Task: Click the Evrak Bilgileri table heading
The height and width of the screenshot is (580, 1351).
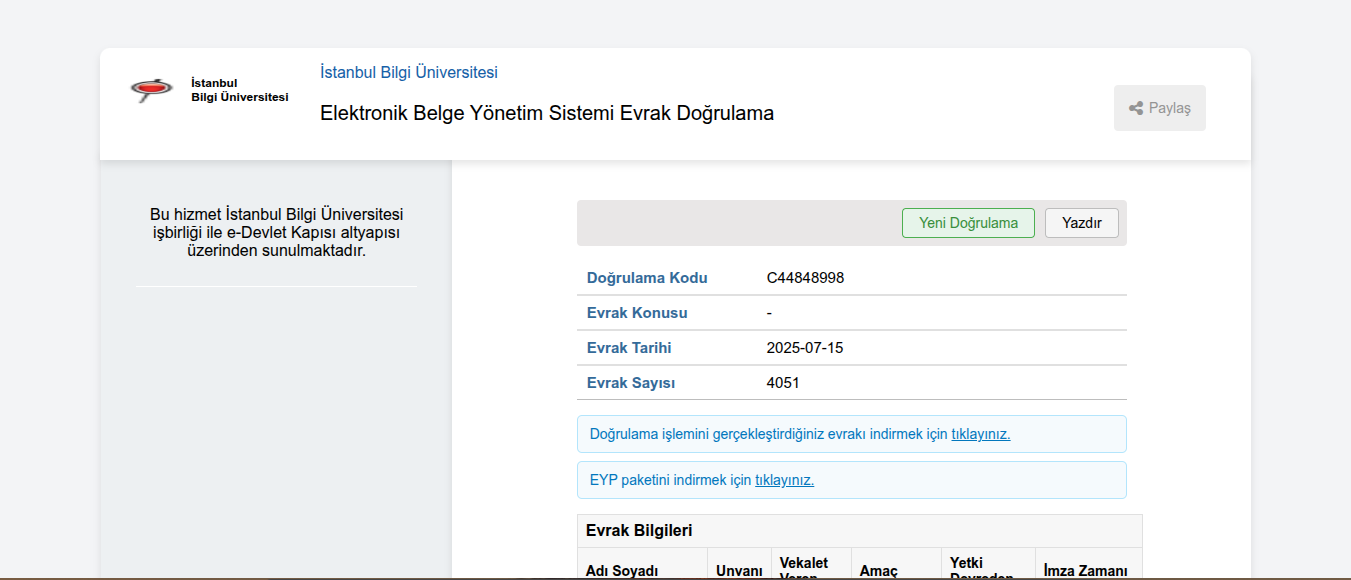Action: [x=639, y=530]
